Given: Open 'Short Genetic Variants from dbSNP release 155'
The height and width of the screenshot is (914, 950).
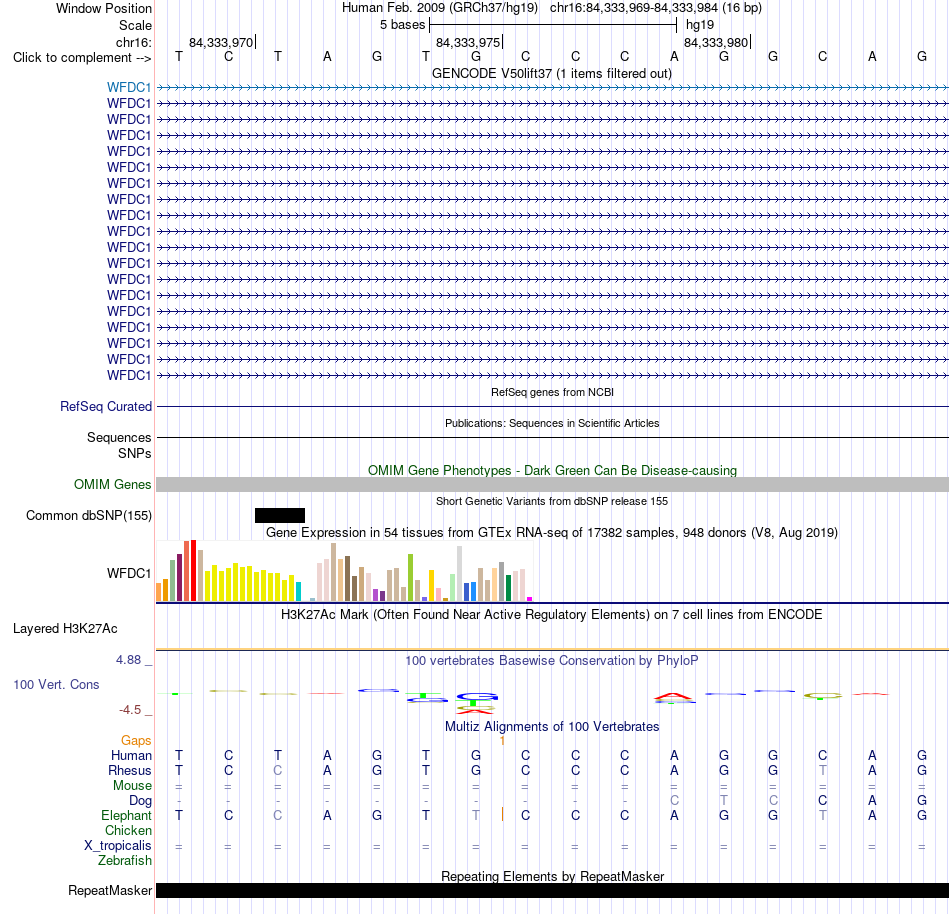Looking at the screenshot, I should [x=552, y=501].
